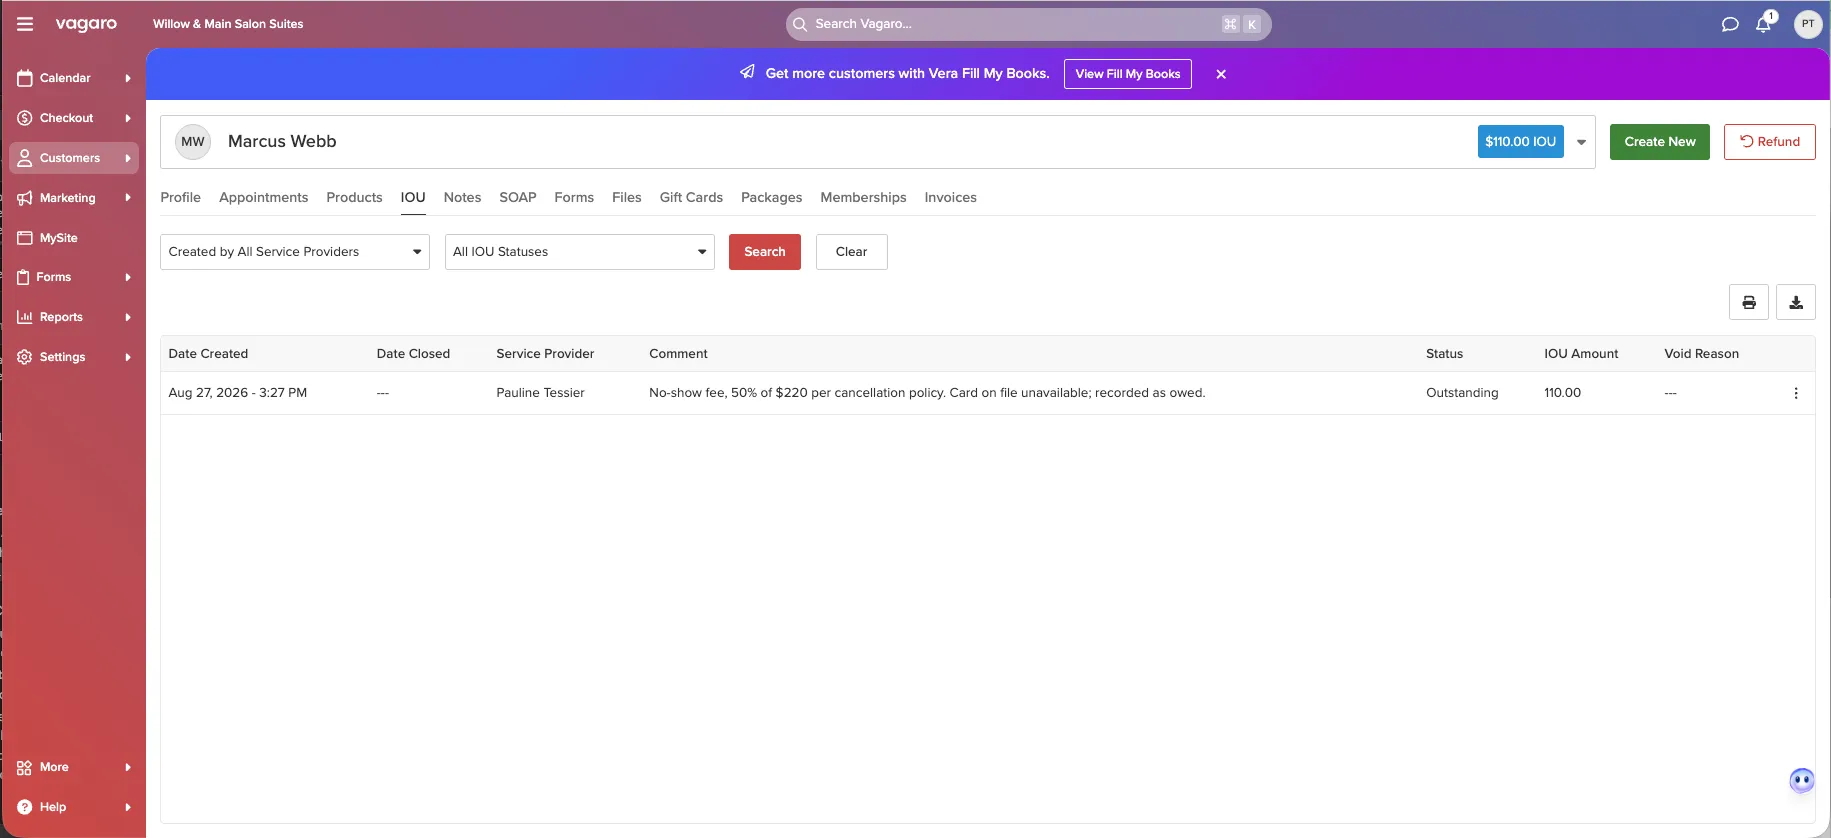This screenshot has width=1831, height=838.
Task: Click the Help question icon
Action: point(25,807)
